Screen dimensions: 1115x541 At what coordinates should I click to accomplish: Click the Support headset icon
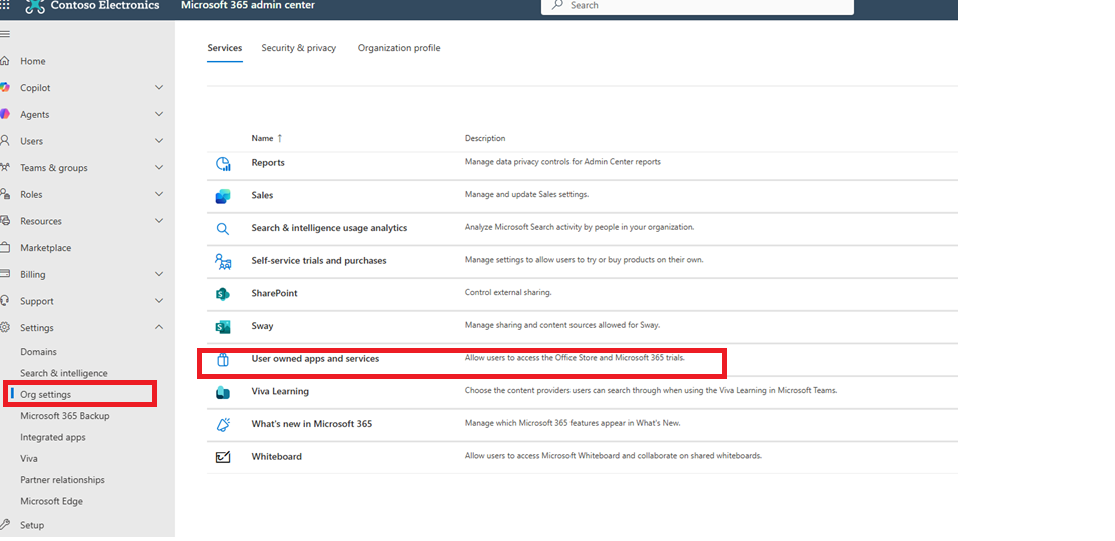tap(5, 301)
